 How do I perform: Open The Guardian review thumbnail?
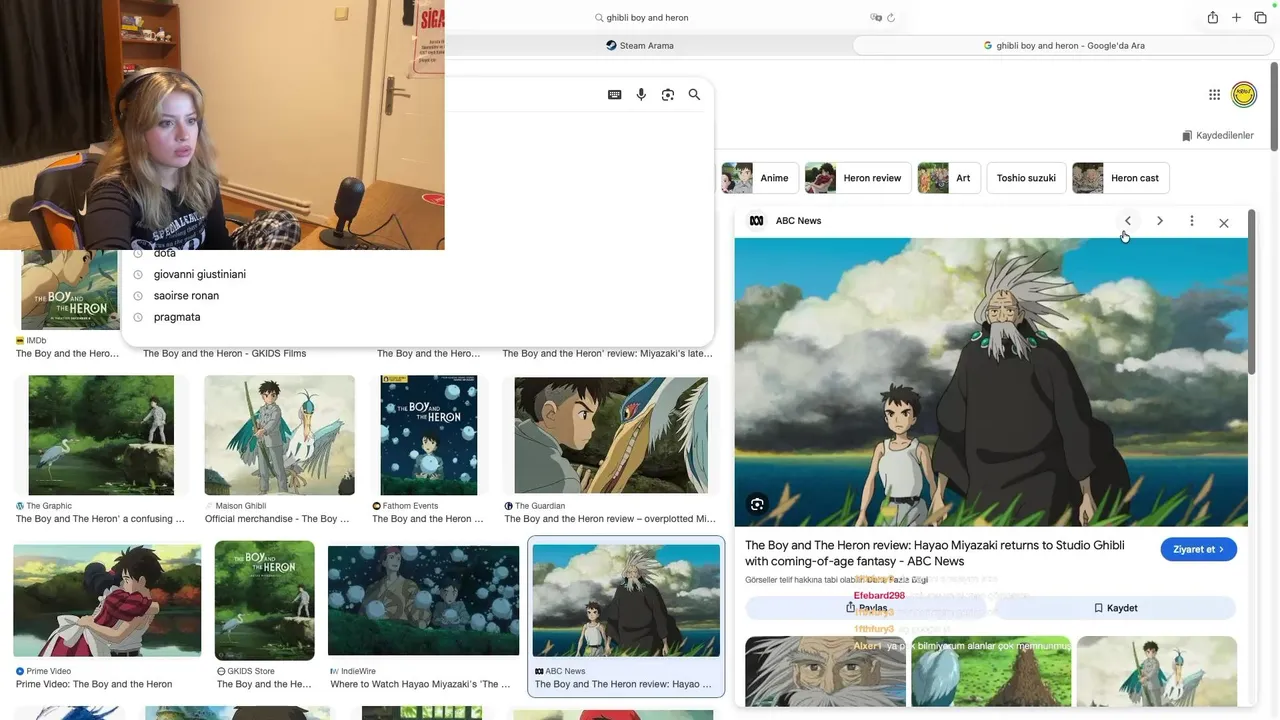pos(611,435)
